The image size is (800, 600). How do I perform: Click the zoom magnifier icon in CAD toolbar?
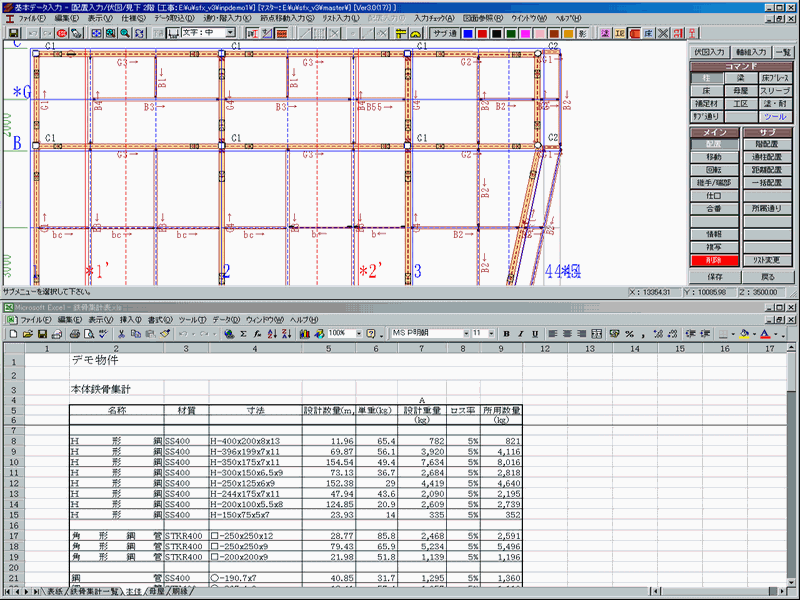[x=125, y=33]
